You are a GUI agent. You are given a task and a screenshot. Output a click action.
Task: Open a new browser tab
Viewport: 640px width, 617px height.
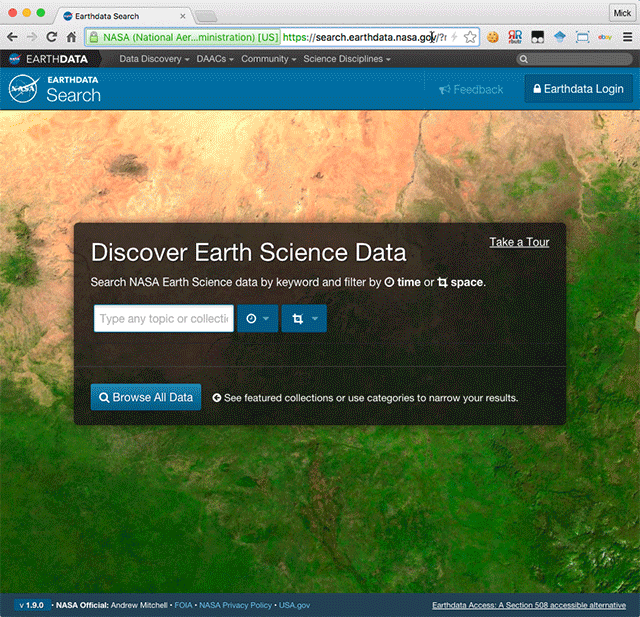pos(206,16)
